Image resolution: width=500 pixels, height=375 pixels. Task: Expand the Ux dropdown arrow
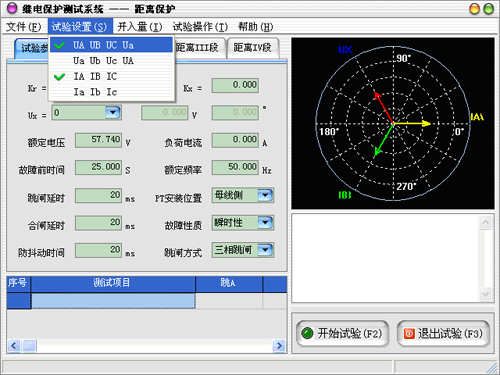click(113, 113)
